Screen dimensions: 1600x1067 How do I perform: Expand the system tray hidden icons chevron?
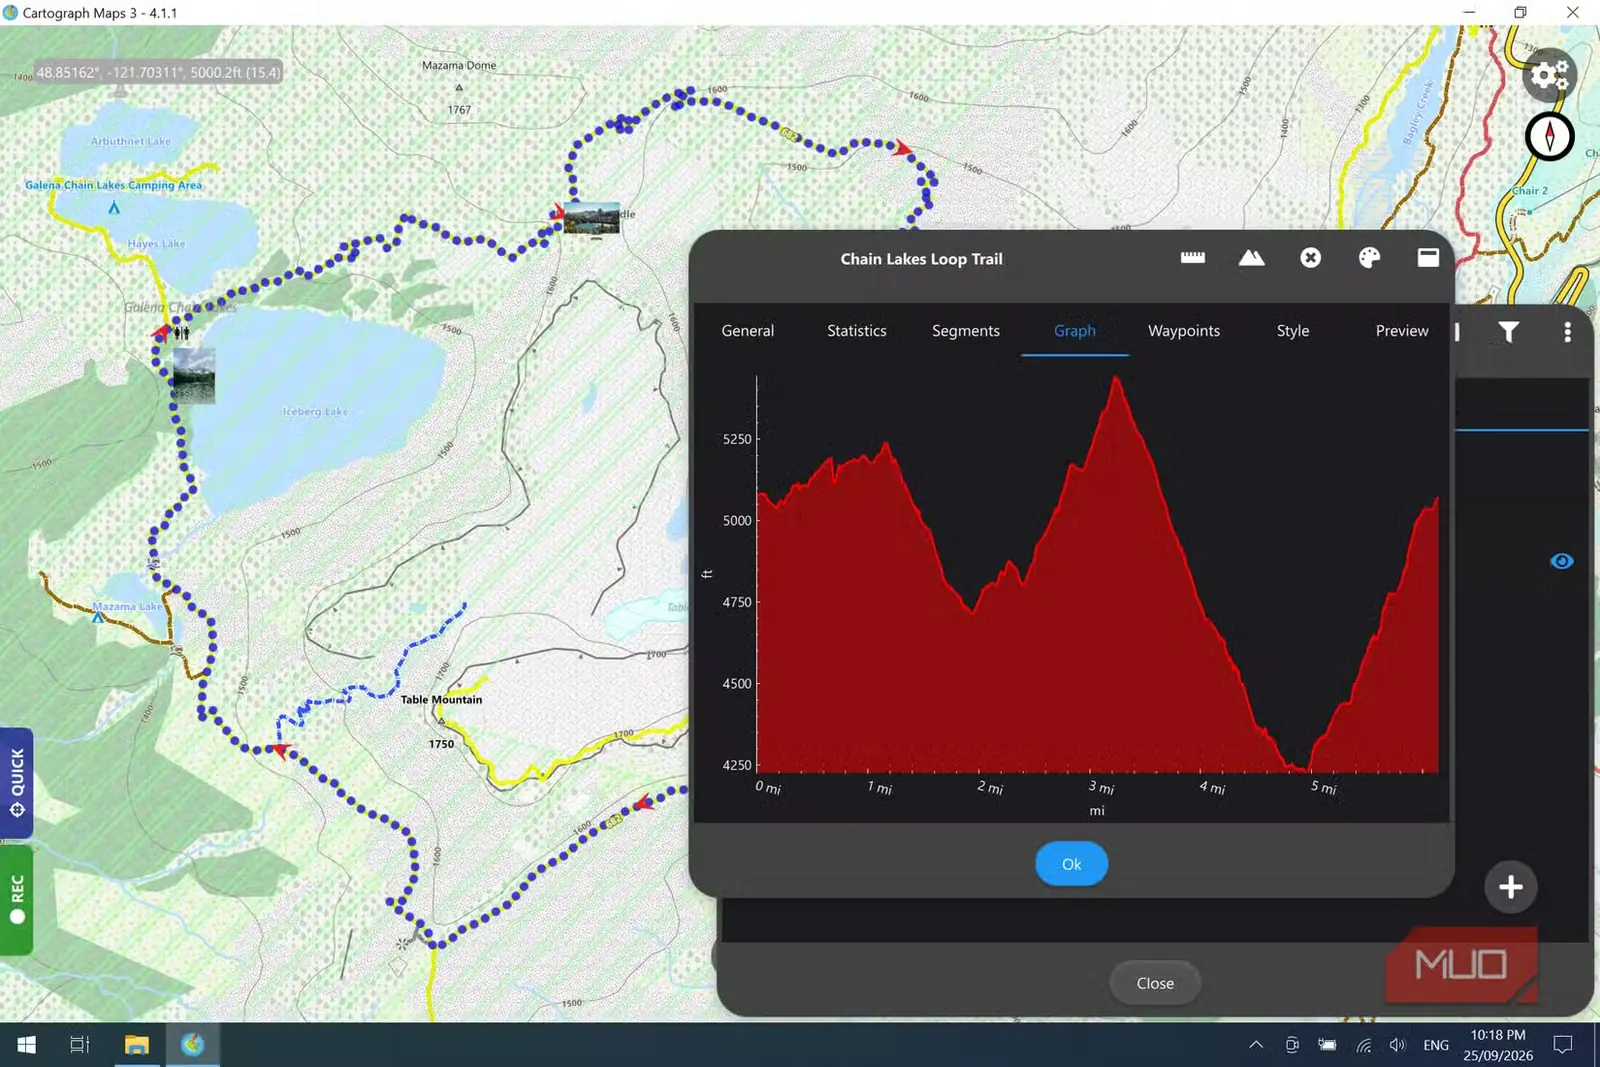(1256, 1045)
